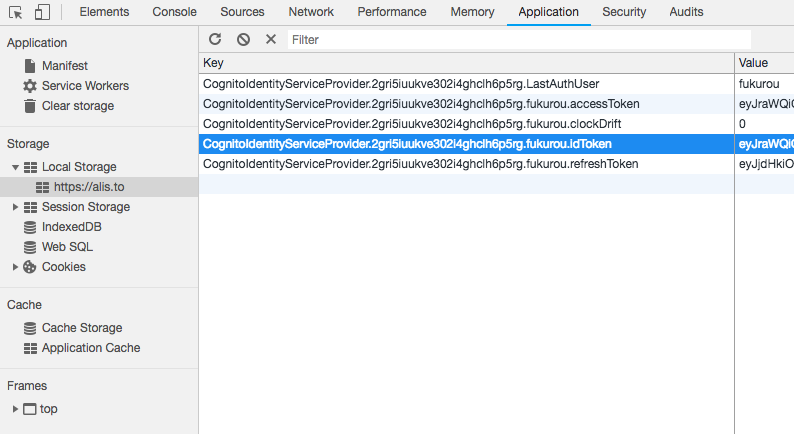Collapse the Local Storage tree

click(x=16, y=167)
